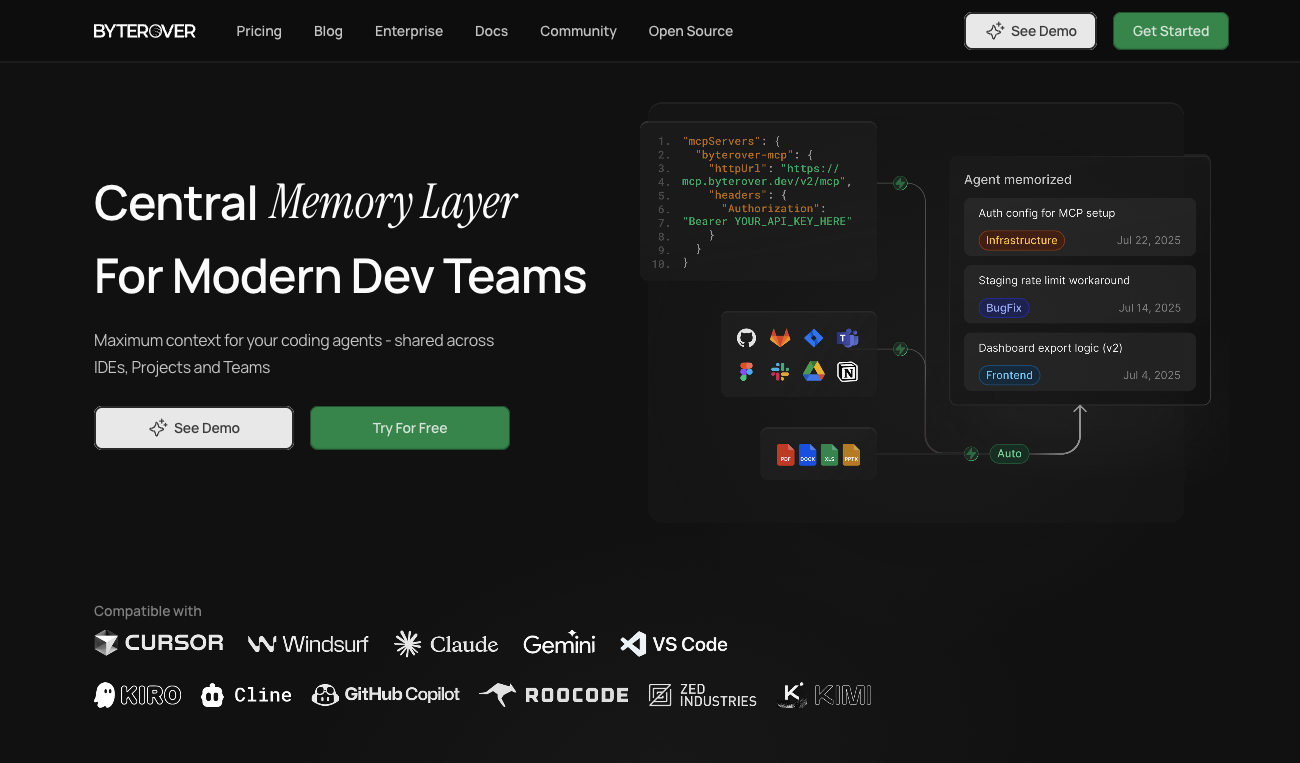This screenshot has height=763, width=1300.
Task: Toggle the Auto switch near the file exports
Action: (1009, 453)
